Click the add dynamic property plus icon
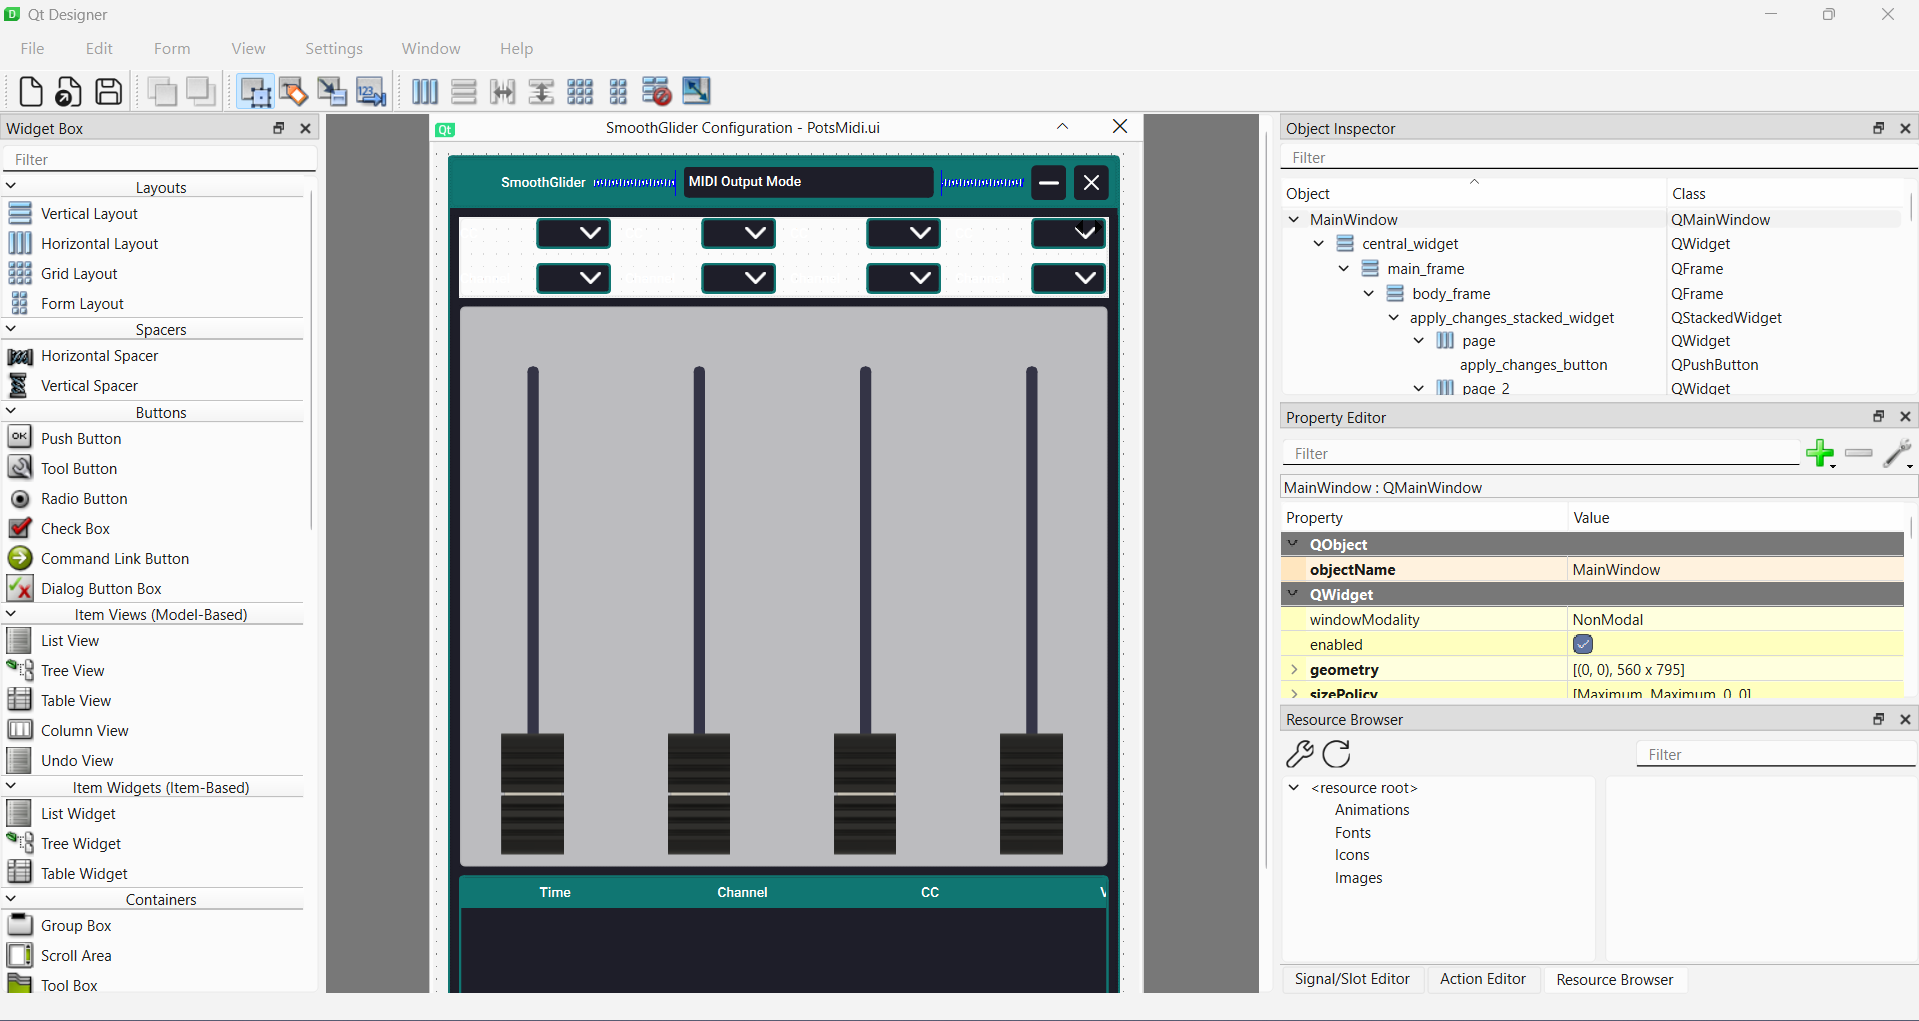 [x=1820, y=453]
